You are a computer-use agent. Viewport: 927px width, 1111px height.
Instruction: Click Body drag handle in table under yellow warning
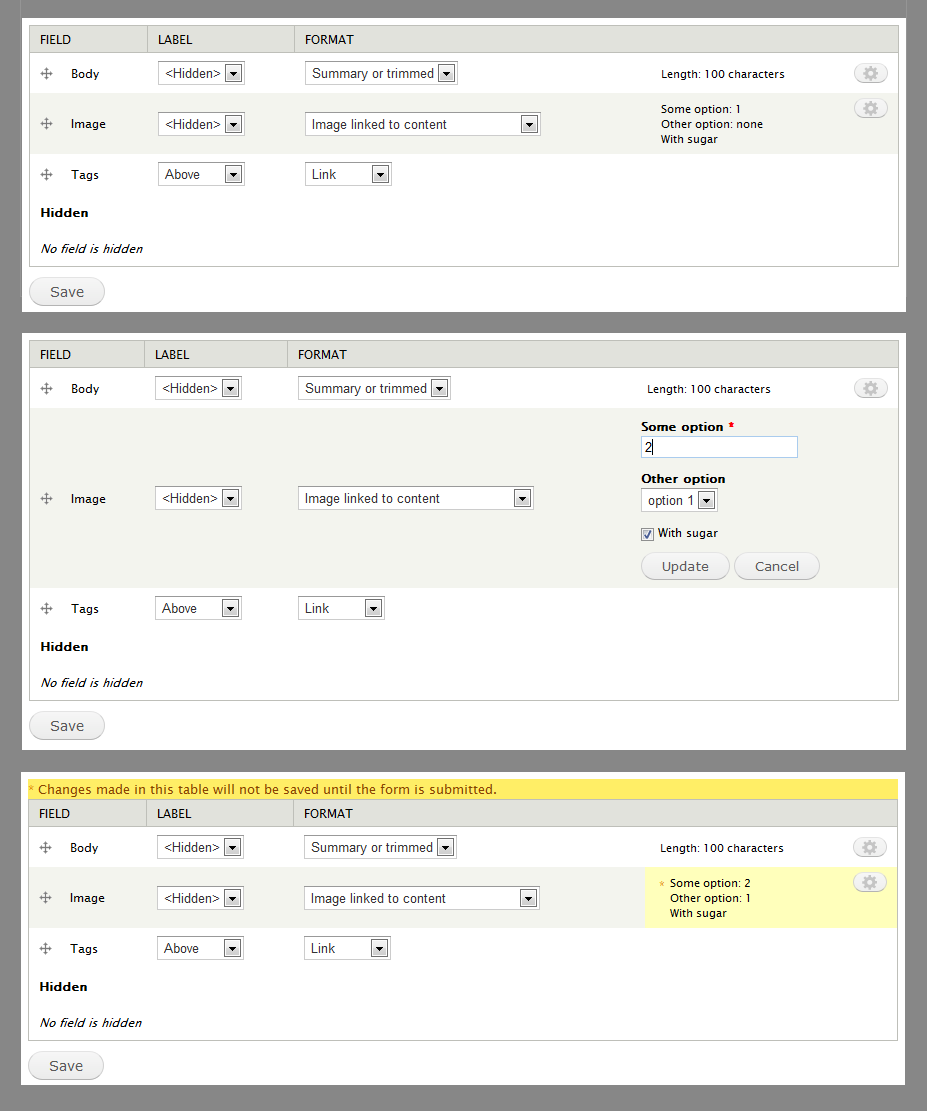(x=46, y=848)
